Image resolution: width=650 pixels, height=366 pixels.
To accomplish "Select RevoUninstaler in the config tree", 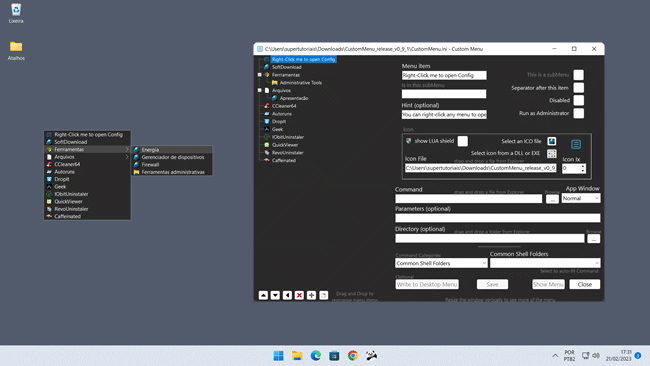I will tap(288, 153).
